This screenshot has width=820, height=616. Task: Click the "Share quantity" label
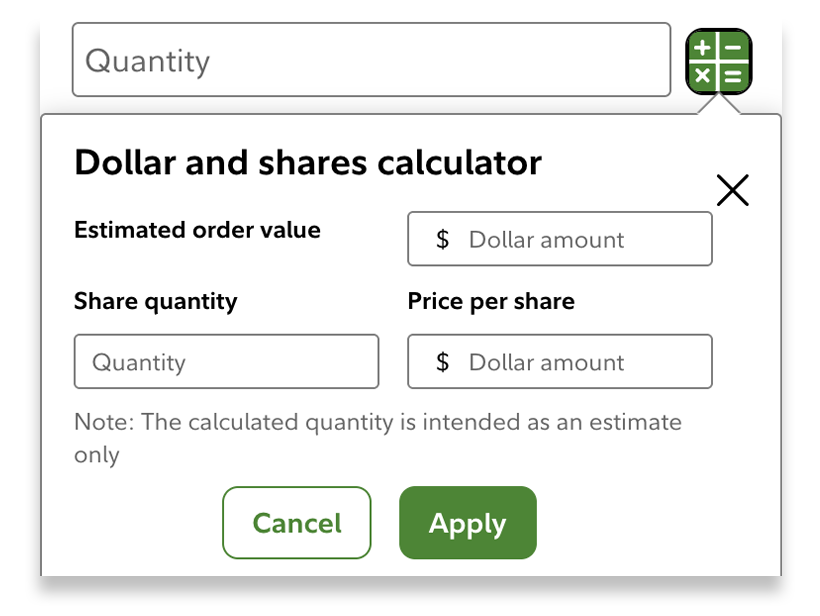pyautogui.click(x=156, y=301)
